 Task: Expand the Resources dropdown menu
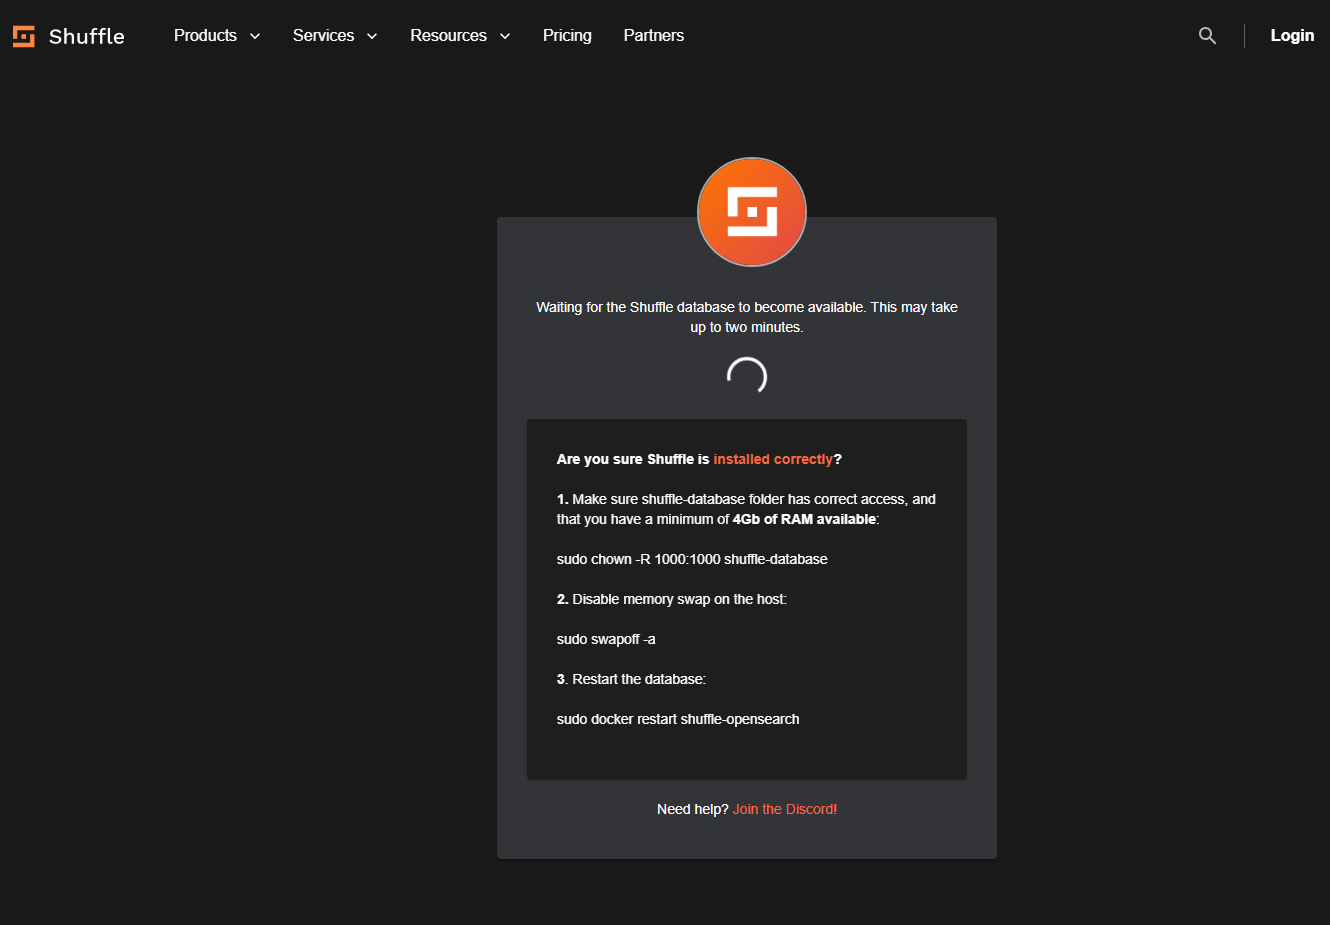pyautogui.click(x=460, y=35)
